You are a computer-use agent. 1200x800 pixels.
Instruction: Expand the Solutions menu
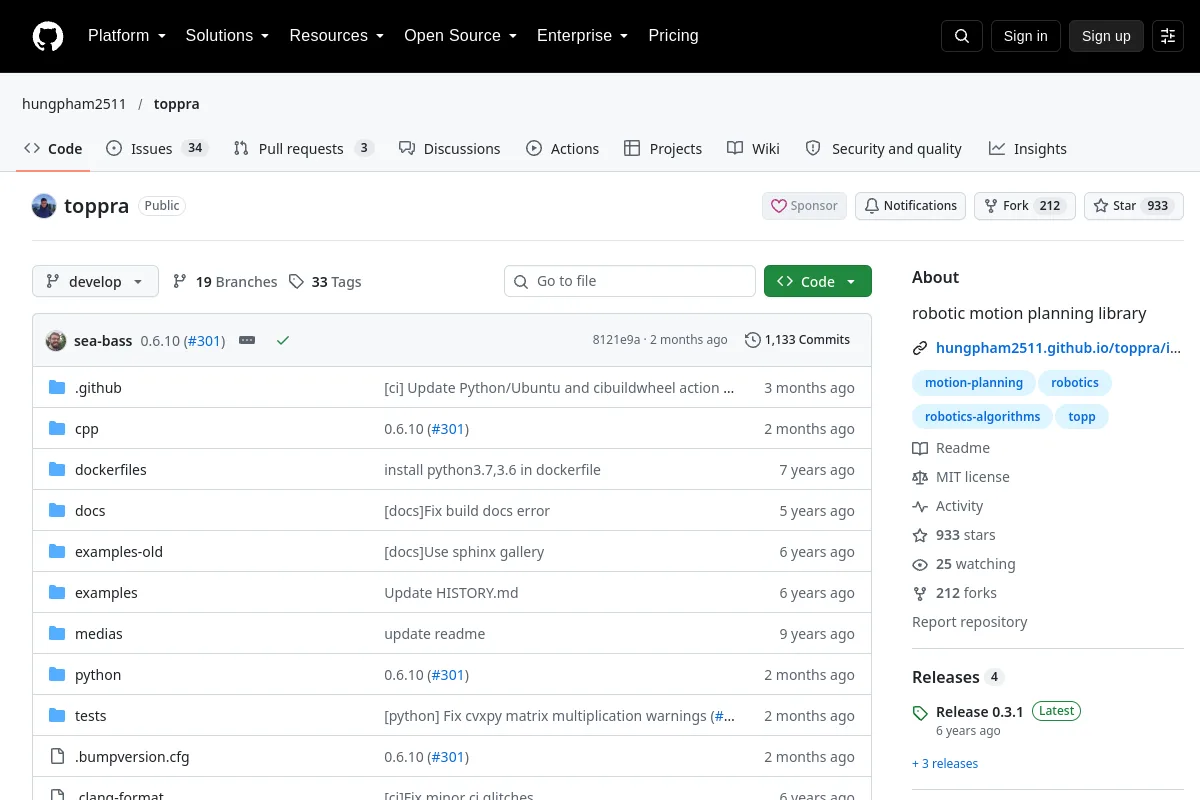pyautogui.click(x=227, y=36)
